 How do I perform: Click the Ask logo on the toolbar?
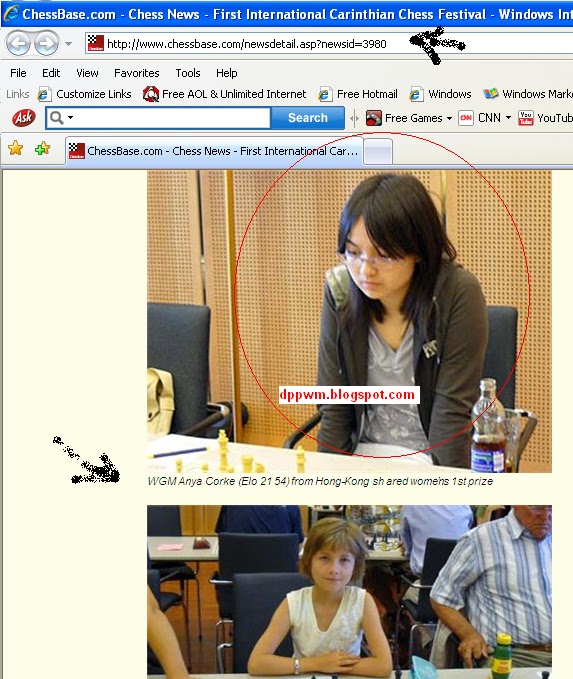(x=23, y=117)
